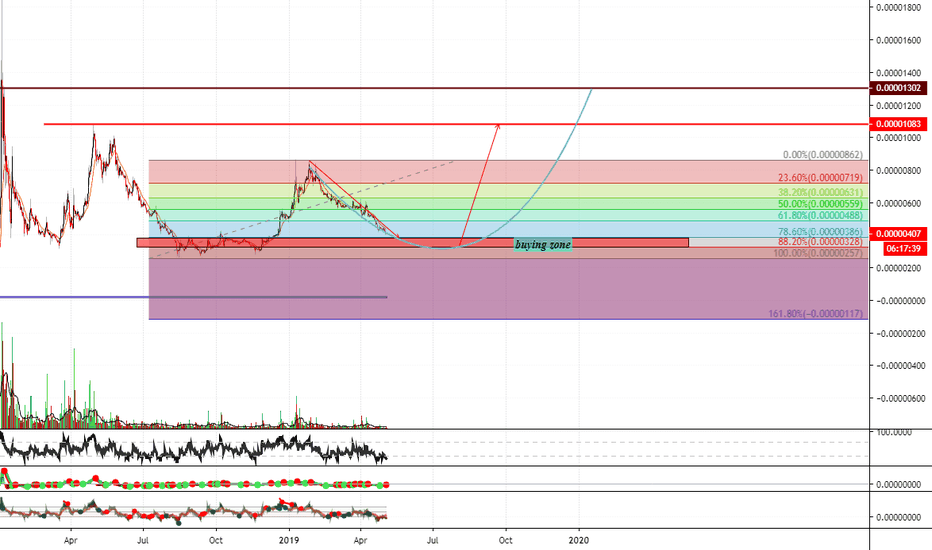Click the 100.00% (0.00000257) Fibonacci label
The image size is (932, 550).
(817, 253)
